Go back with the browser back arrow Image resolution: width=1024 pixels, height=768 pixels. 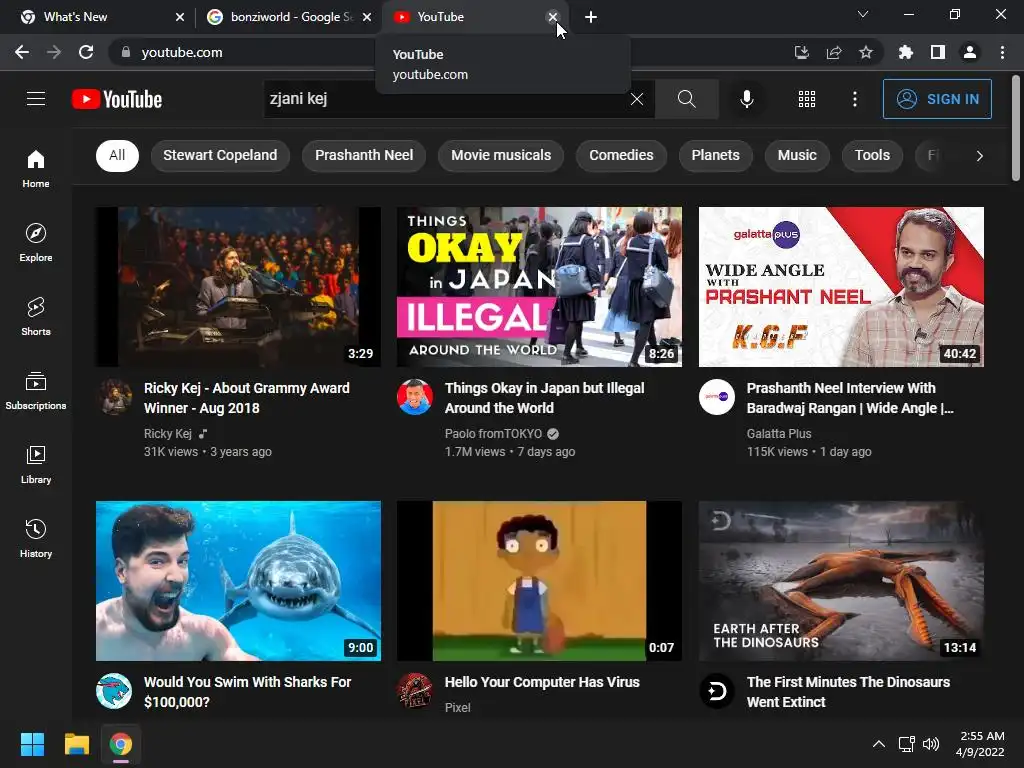pos(22,52)
